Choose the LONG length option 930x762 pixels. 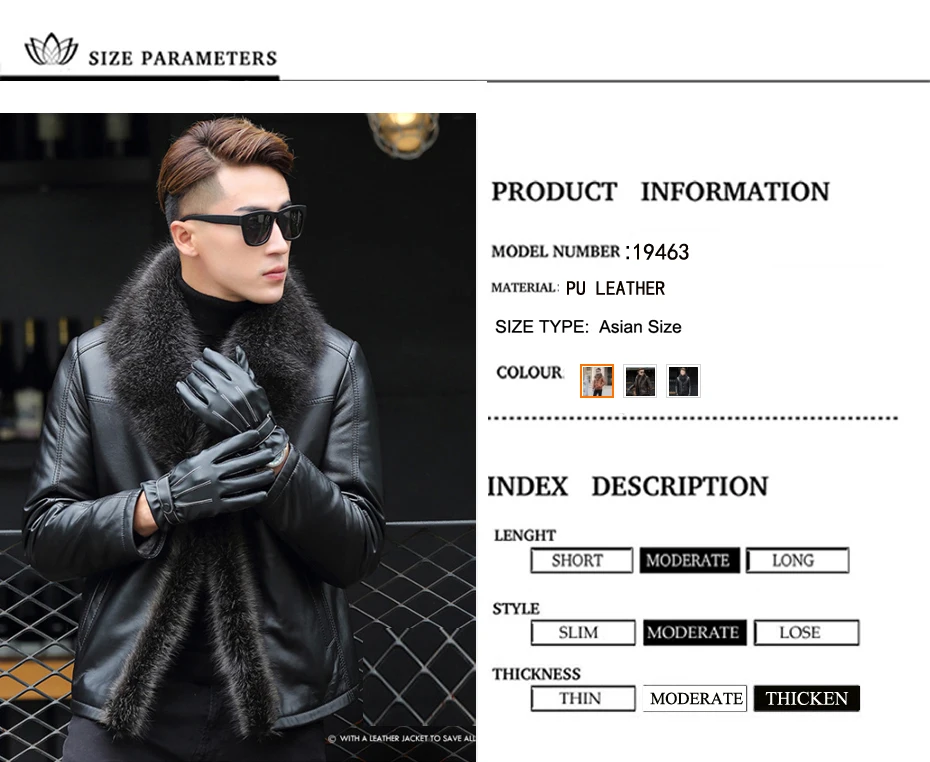click(x=798, y=560)
